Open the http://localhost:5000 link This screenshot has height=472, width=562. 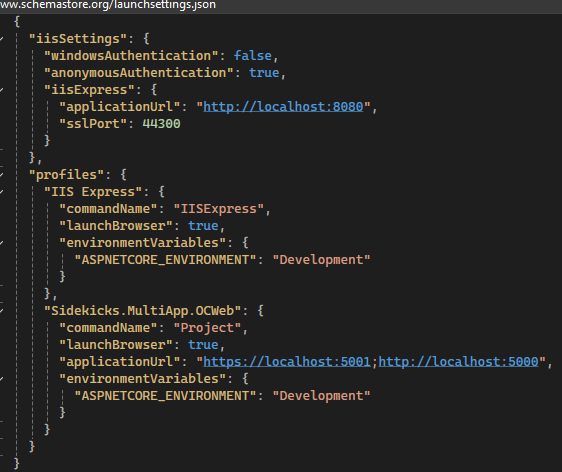pyautogui.click(x=458, y=362)
